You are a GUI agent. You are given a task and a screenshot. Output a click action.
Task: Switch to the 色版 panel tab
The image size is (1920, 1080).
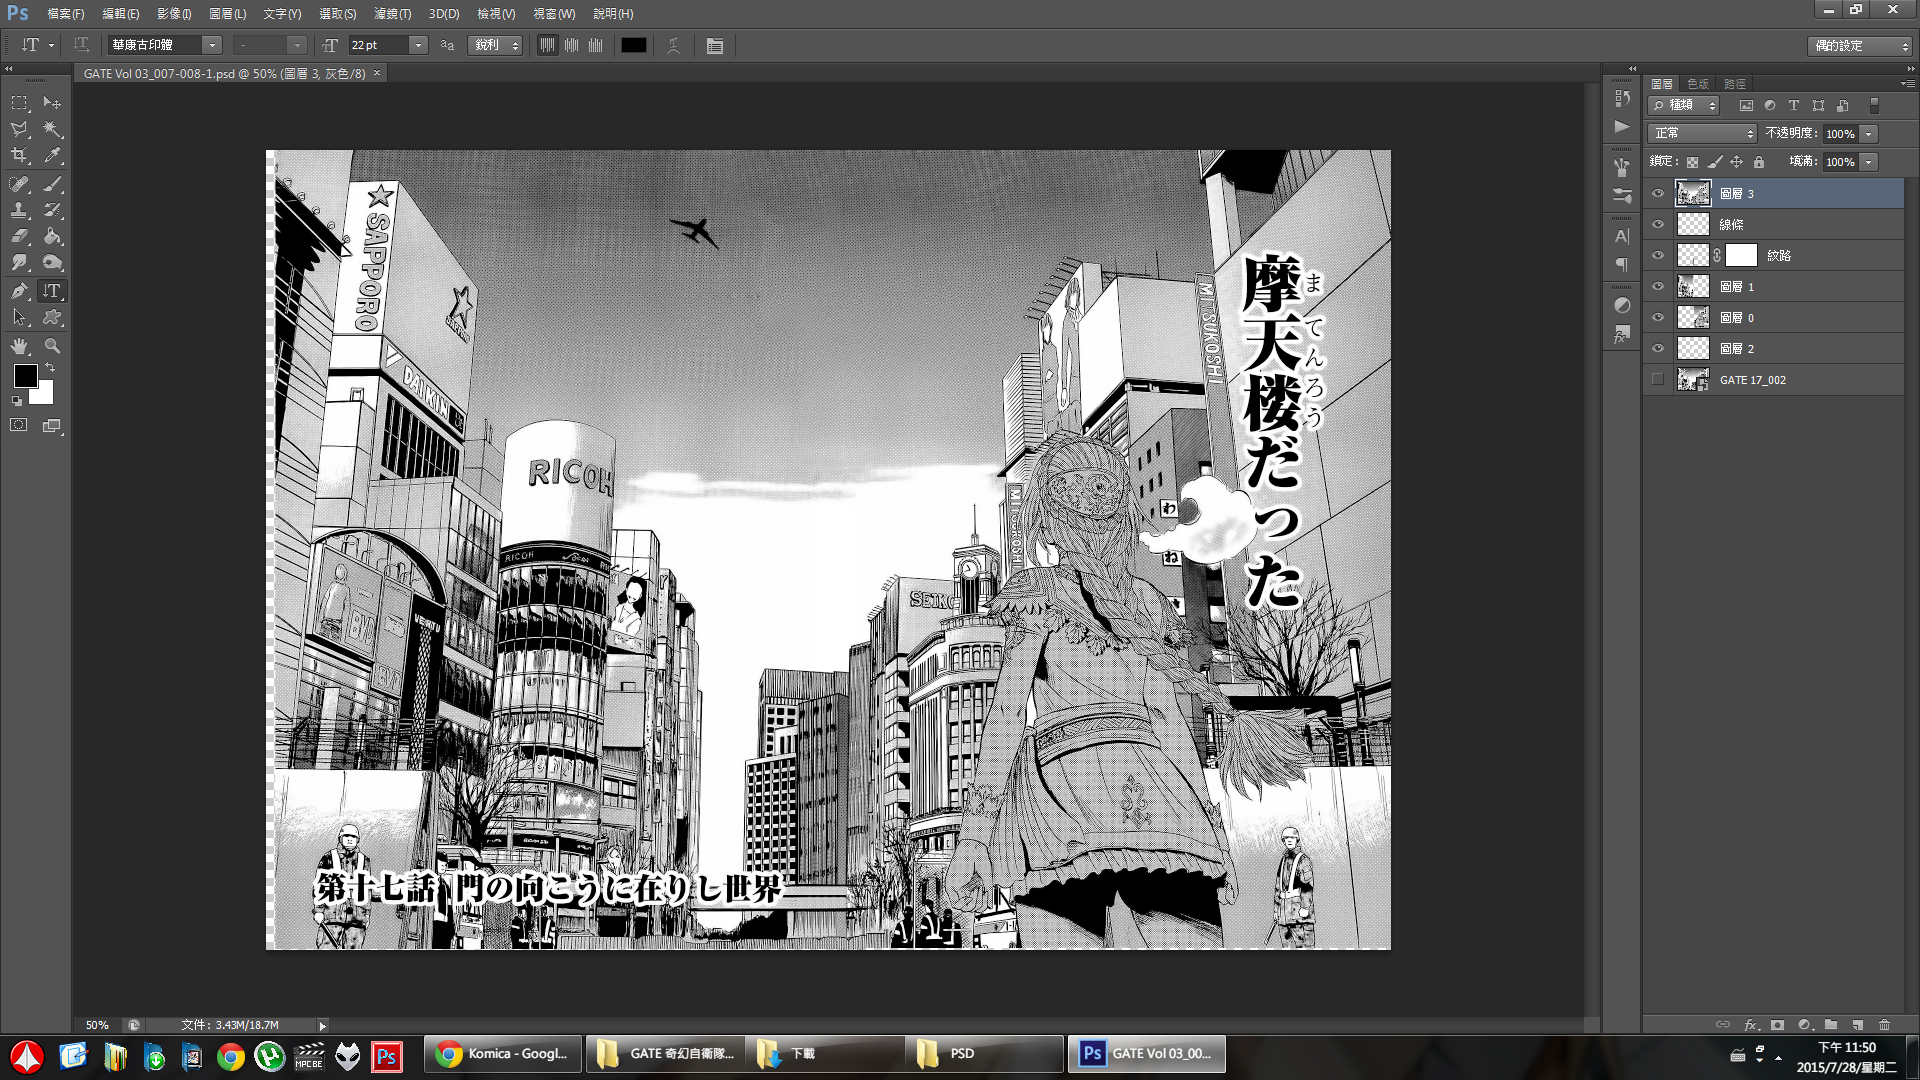click(x=1698, y=84)
